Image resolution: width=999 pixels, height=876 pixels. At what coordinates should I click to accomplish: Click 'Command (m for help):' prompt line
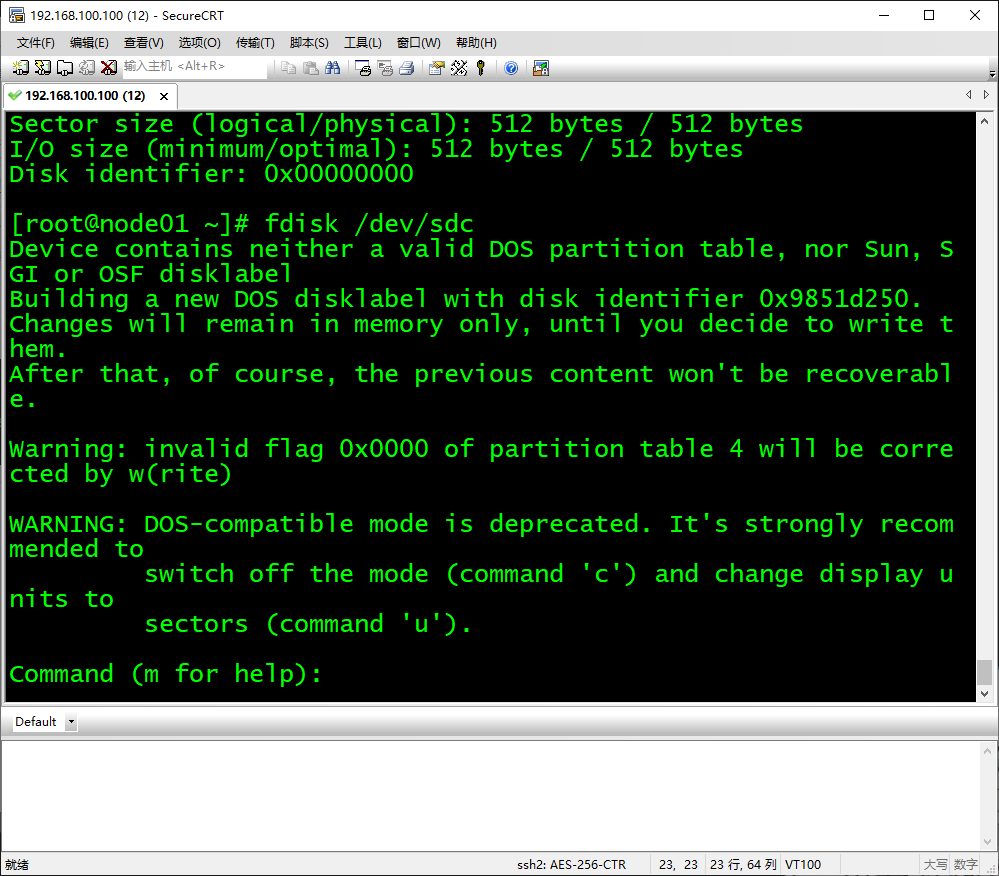[166, 674]
